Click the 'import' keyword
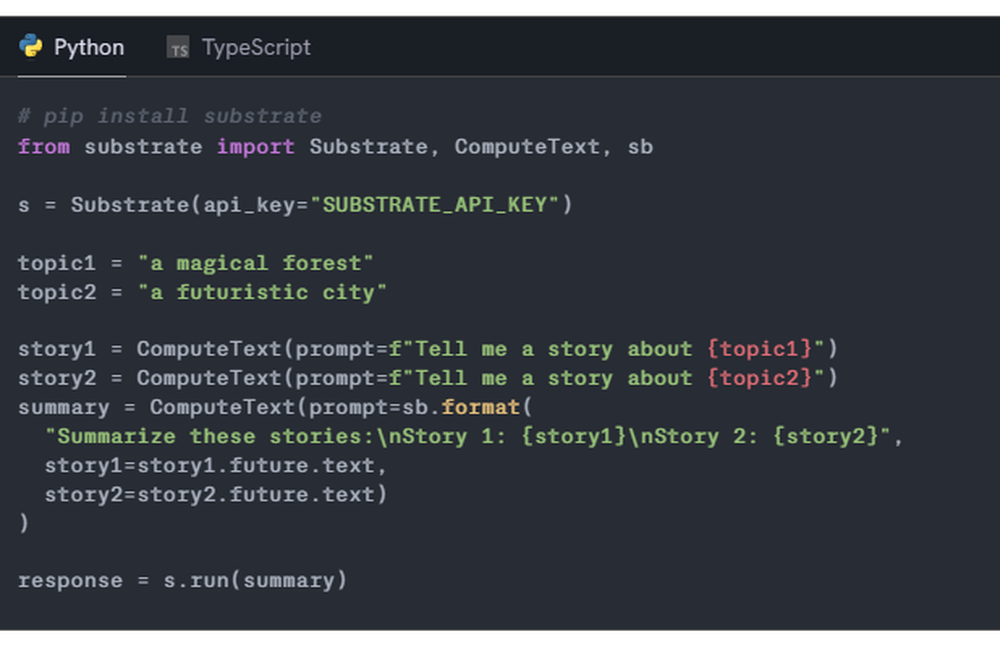Viewport: 1000px width, 653px height. pos(256,147)
